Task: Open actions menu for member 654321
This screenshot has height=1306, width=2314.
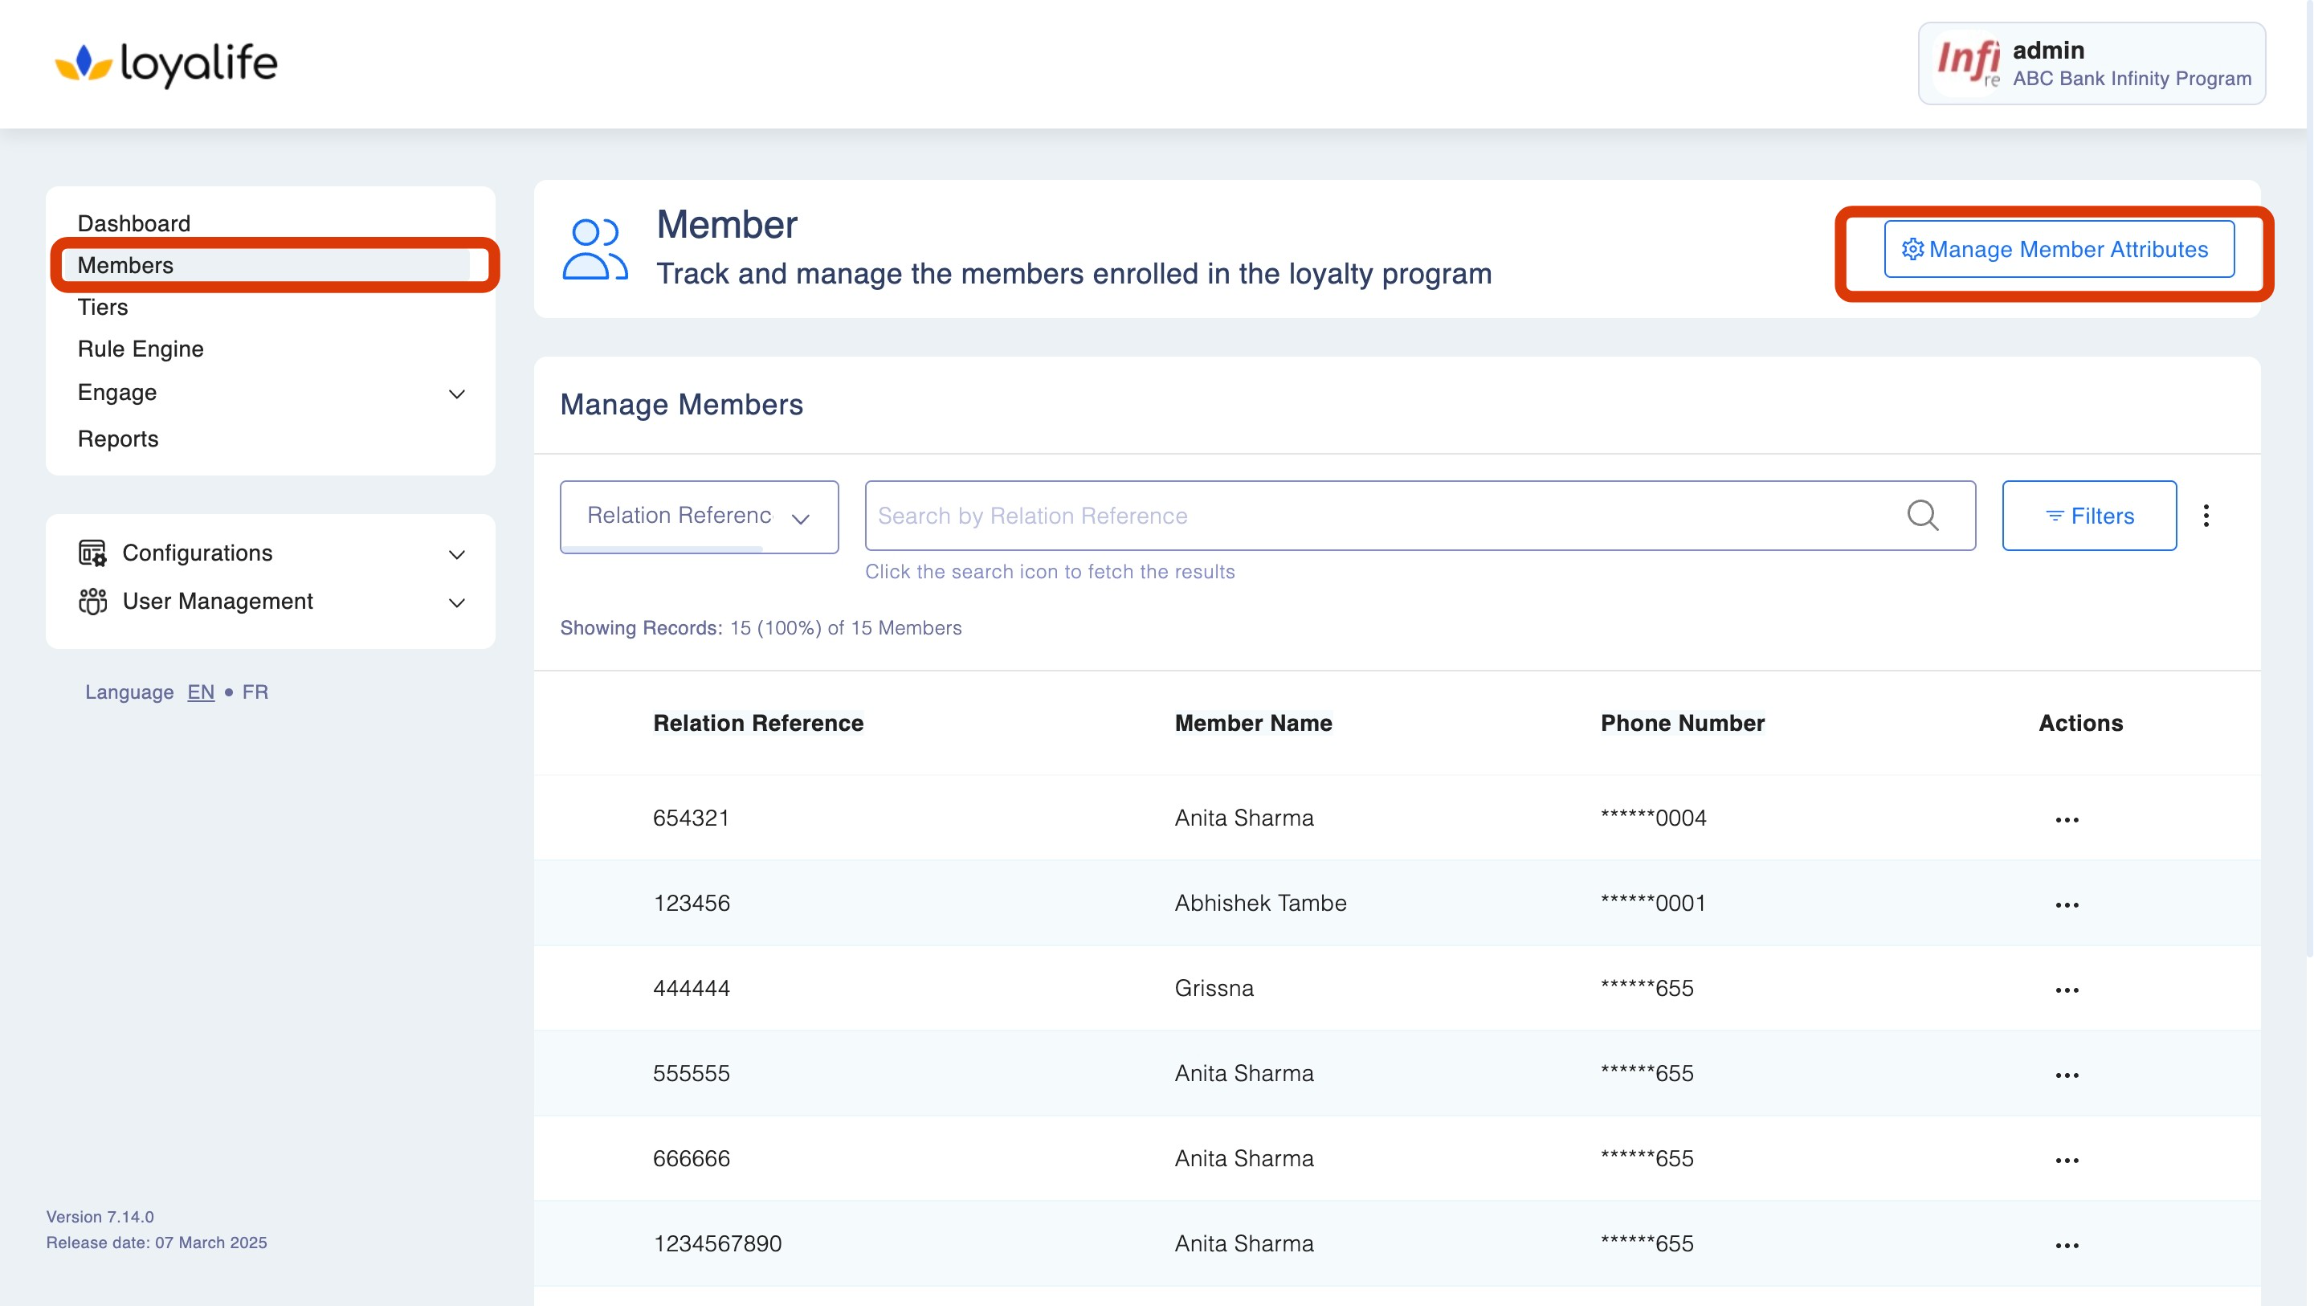Action: coord(2067,819)
